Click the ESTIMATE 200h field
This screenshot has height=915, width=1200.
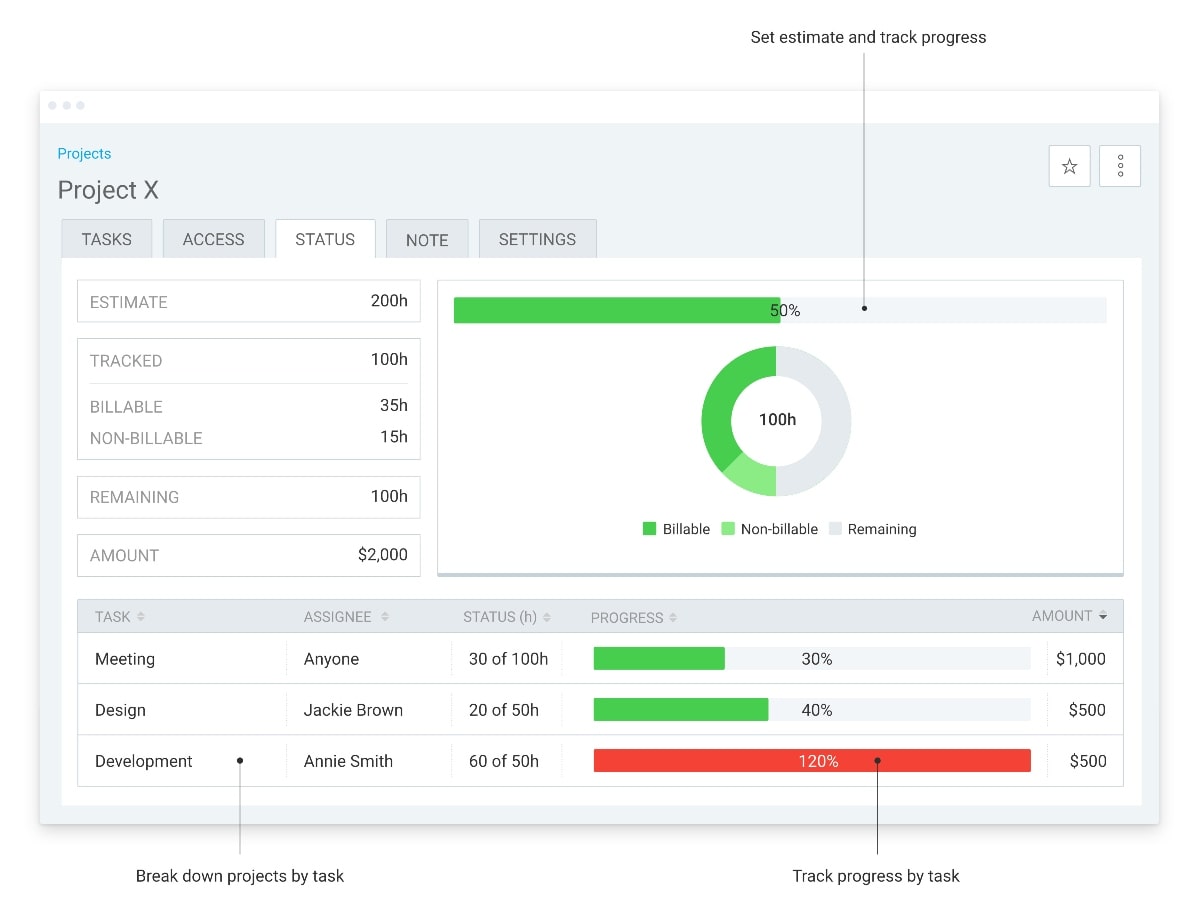249,301
